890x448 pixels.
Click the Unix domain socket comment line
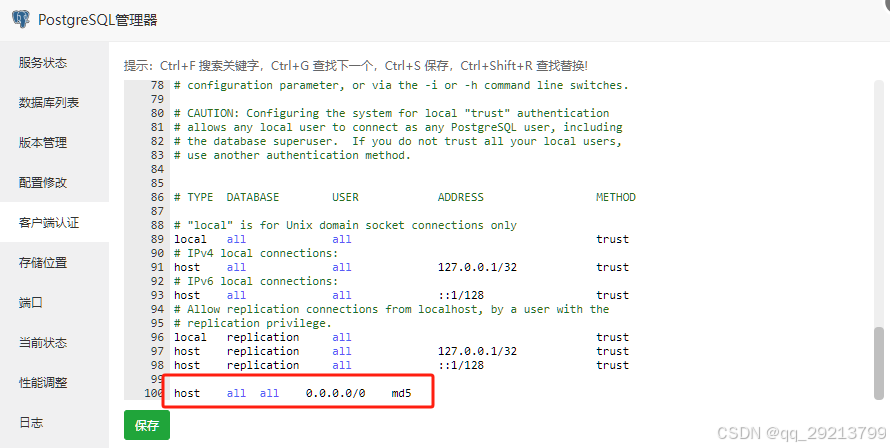click(345, 225)
